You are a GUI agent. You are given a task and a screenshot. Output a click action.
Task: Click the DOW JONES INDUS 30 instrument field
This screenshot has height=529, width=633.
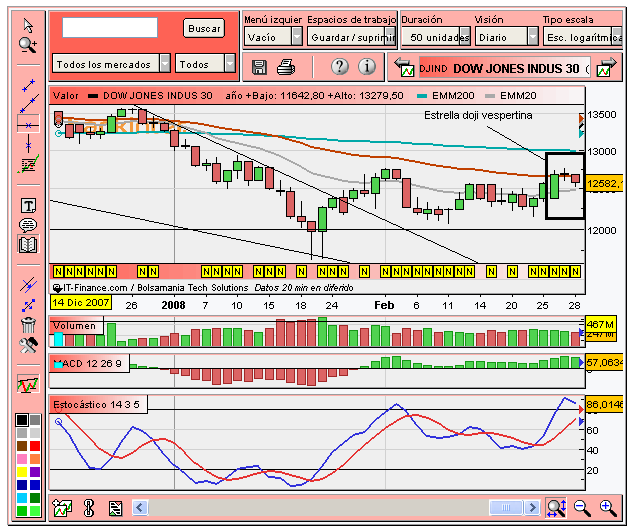click(505, 68)
